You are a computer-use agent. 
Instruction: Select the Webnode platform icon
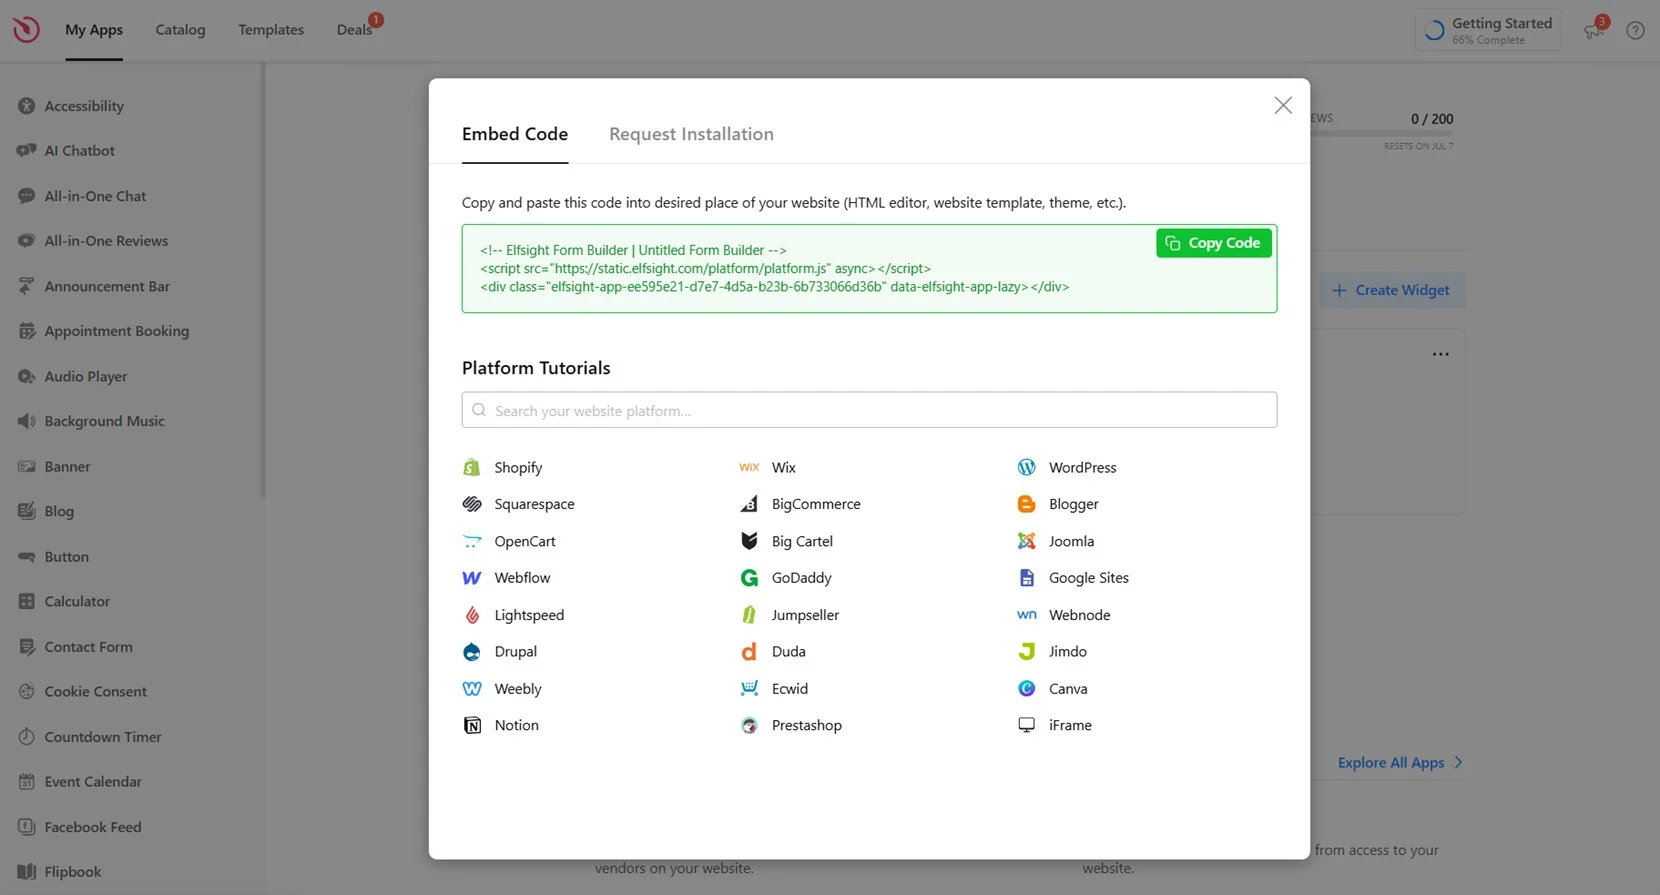[x=1026, y=615]
